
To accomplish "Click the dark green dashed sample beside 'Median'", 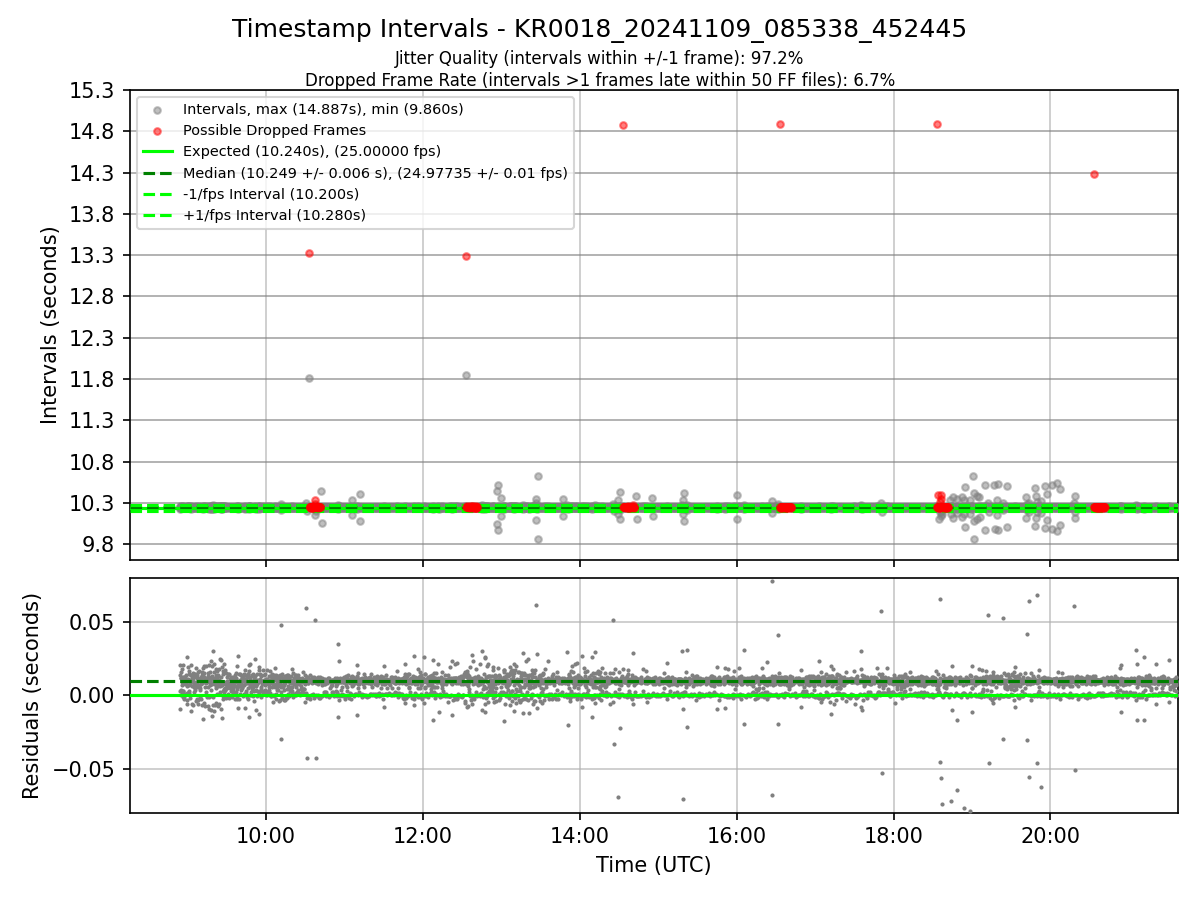I will pyautogui.click(x=157, y=173).
